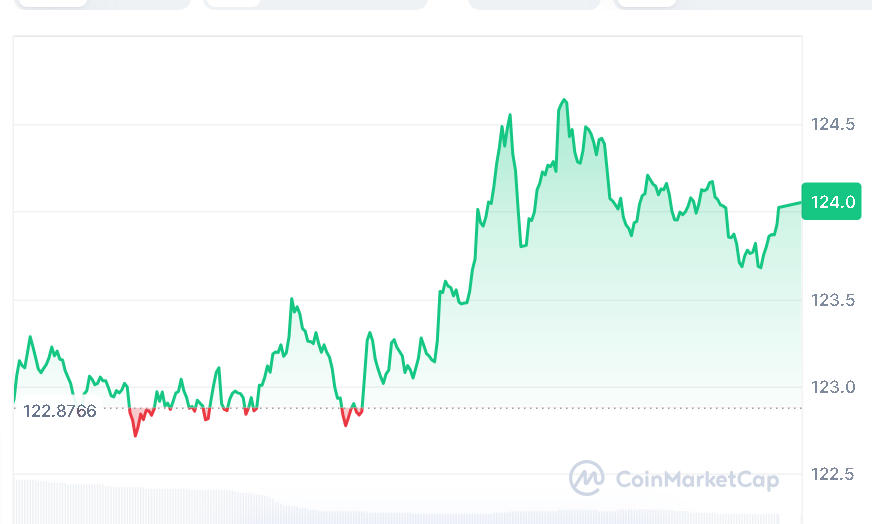Click the 123.0 price axis label
The height and width of the screenshot is (524, 872).
[832, 387]
